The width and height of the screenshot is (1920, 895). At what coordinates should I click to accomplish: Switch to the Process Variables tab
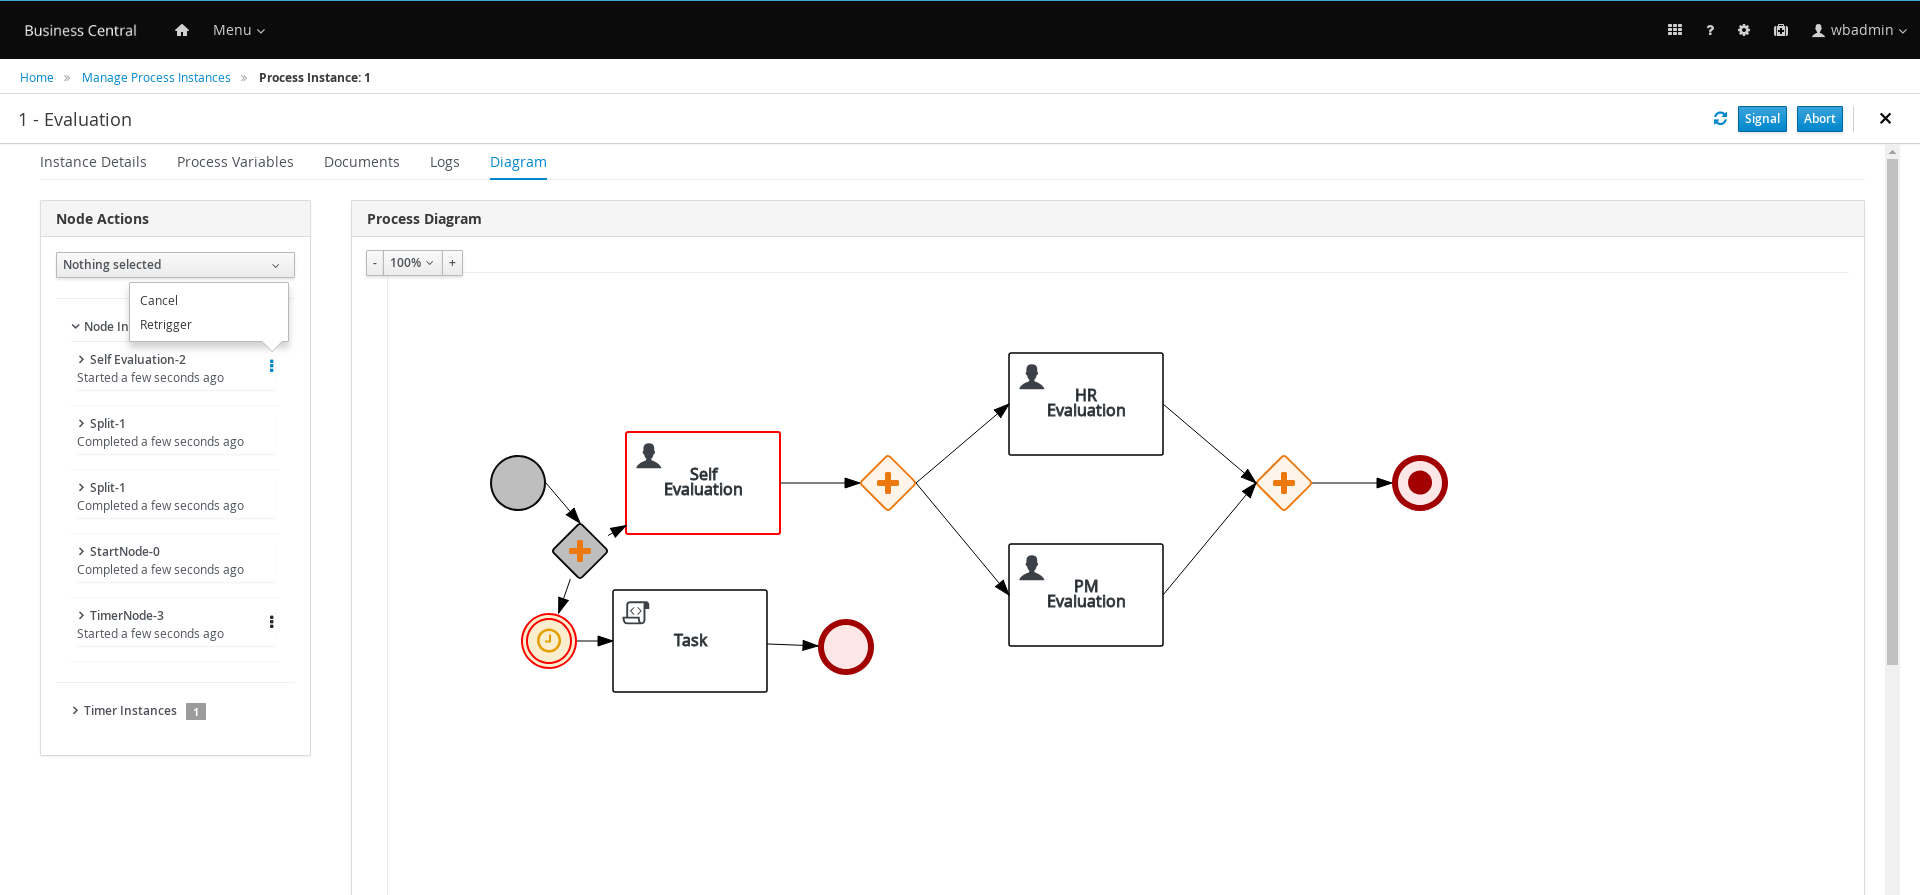coord(235,162)
